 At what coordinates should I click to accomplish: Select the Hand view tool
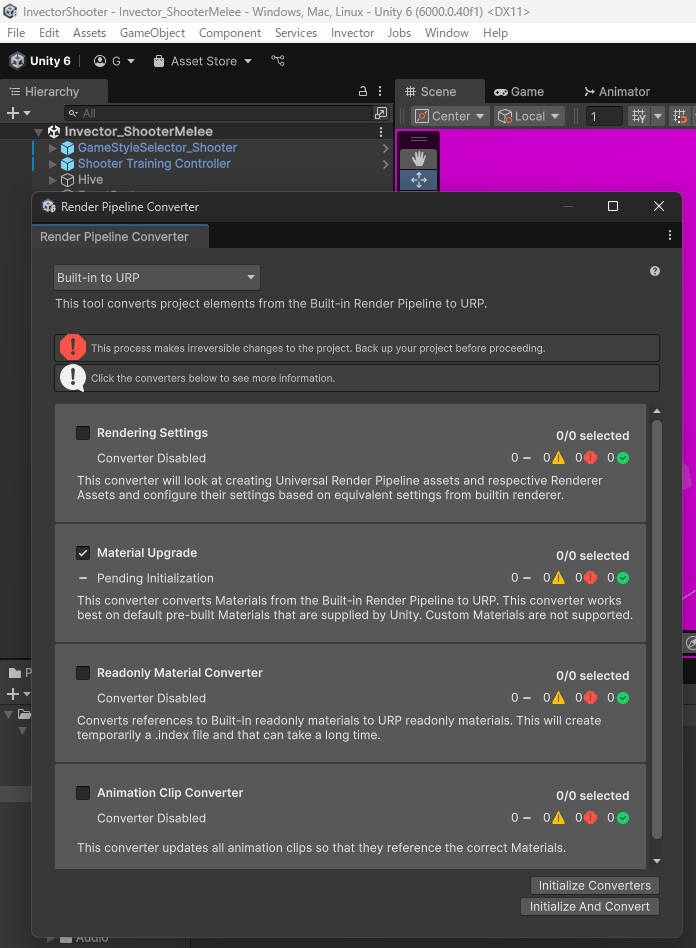[419, 159]
